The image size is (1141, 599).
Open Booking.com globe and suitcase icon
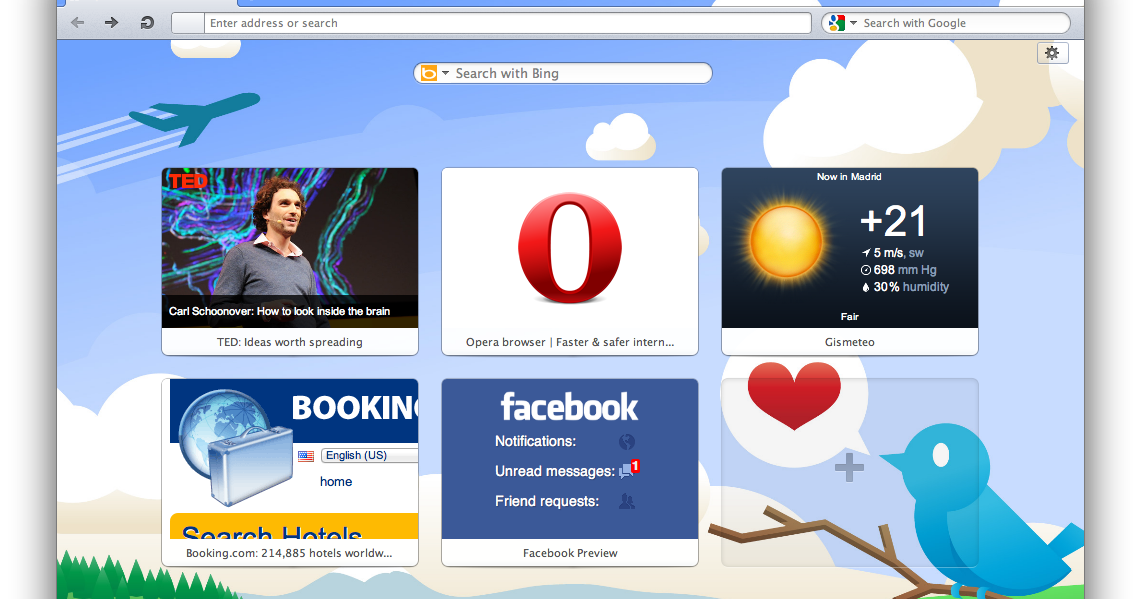pos(234,448)
